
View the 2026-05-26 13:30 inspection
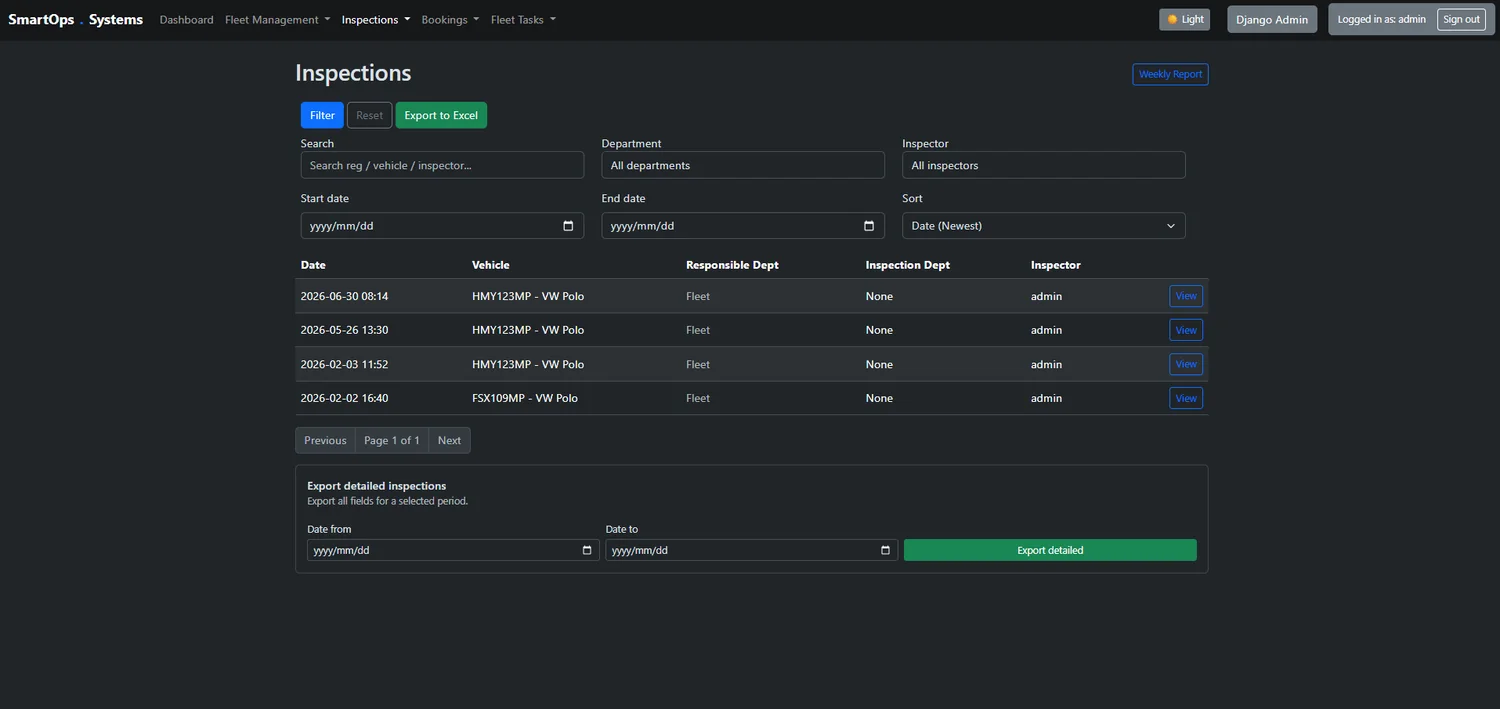[x=1186, y=330]
